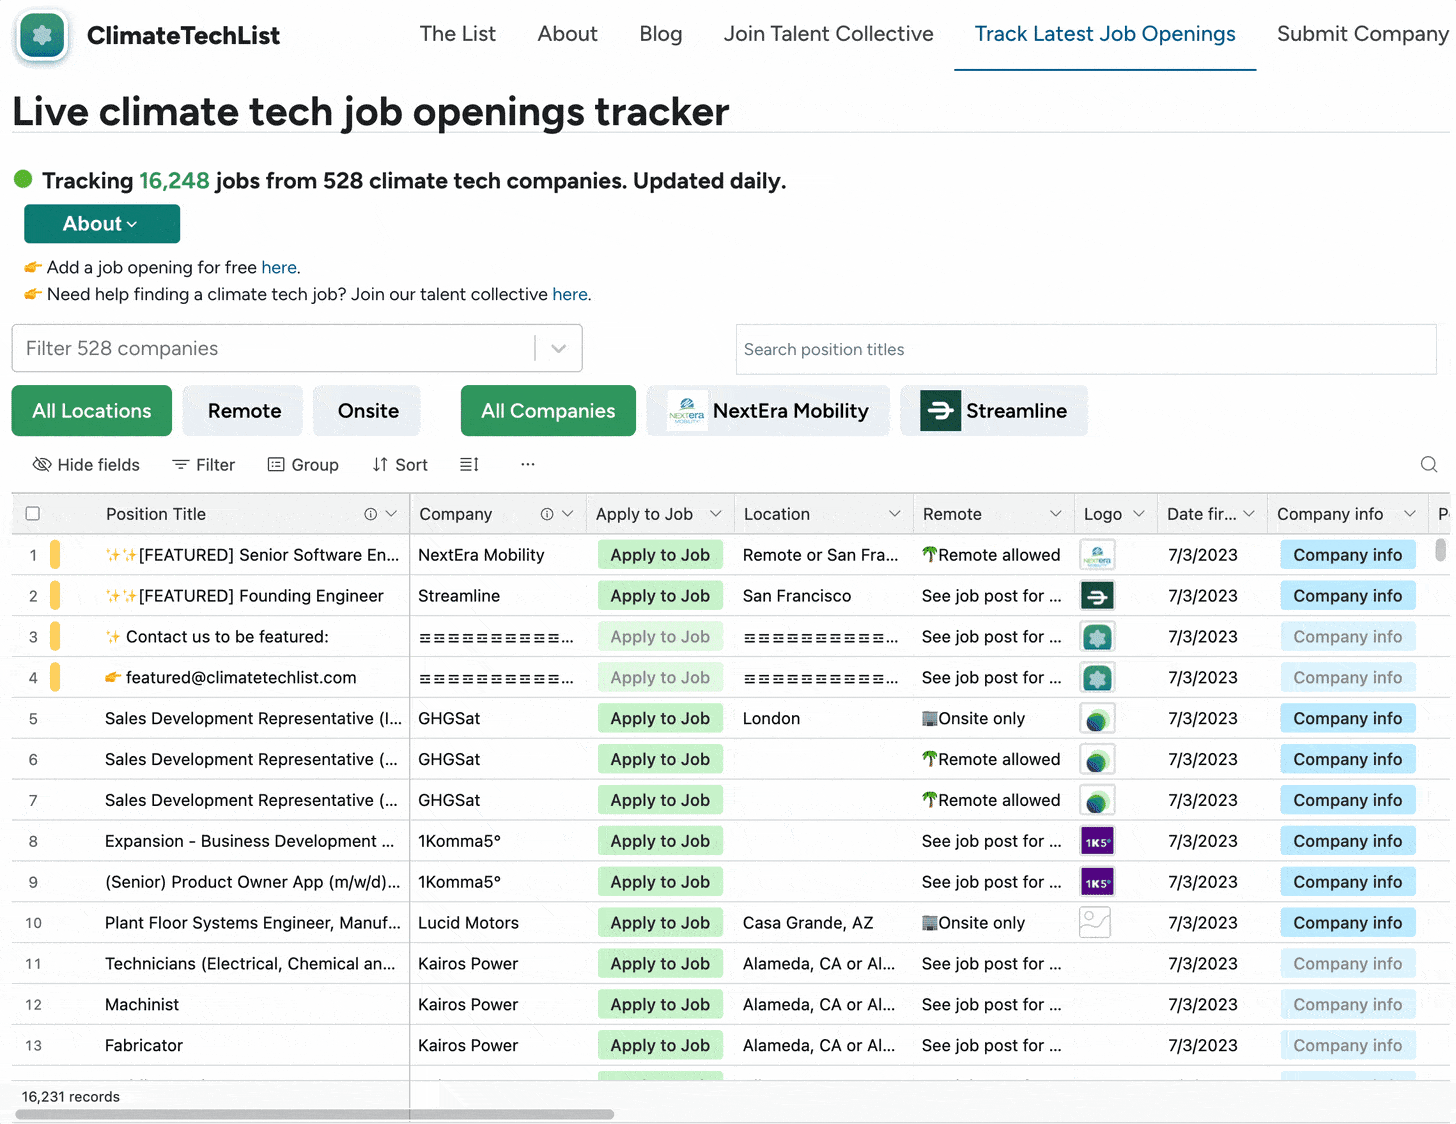Viewport: 1456px width, 1124px height.
Task: Toggle the select-all rows checkbox
Action: [33, 514]
